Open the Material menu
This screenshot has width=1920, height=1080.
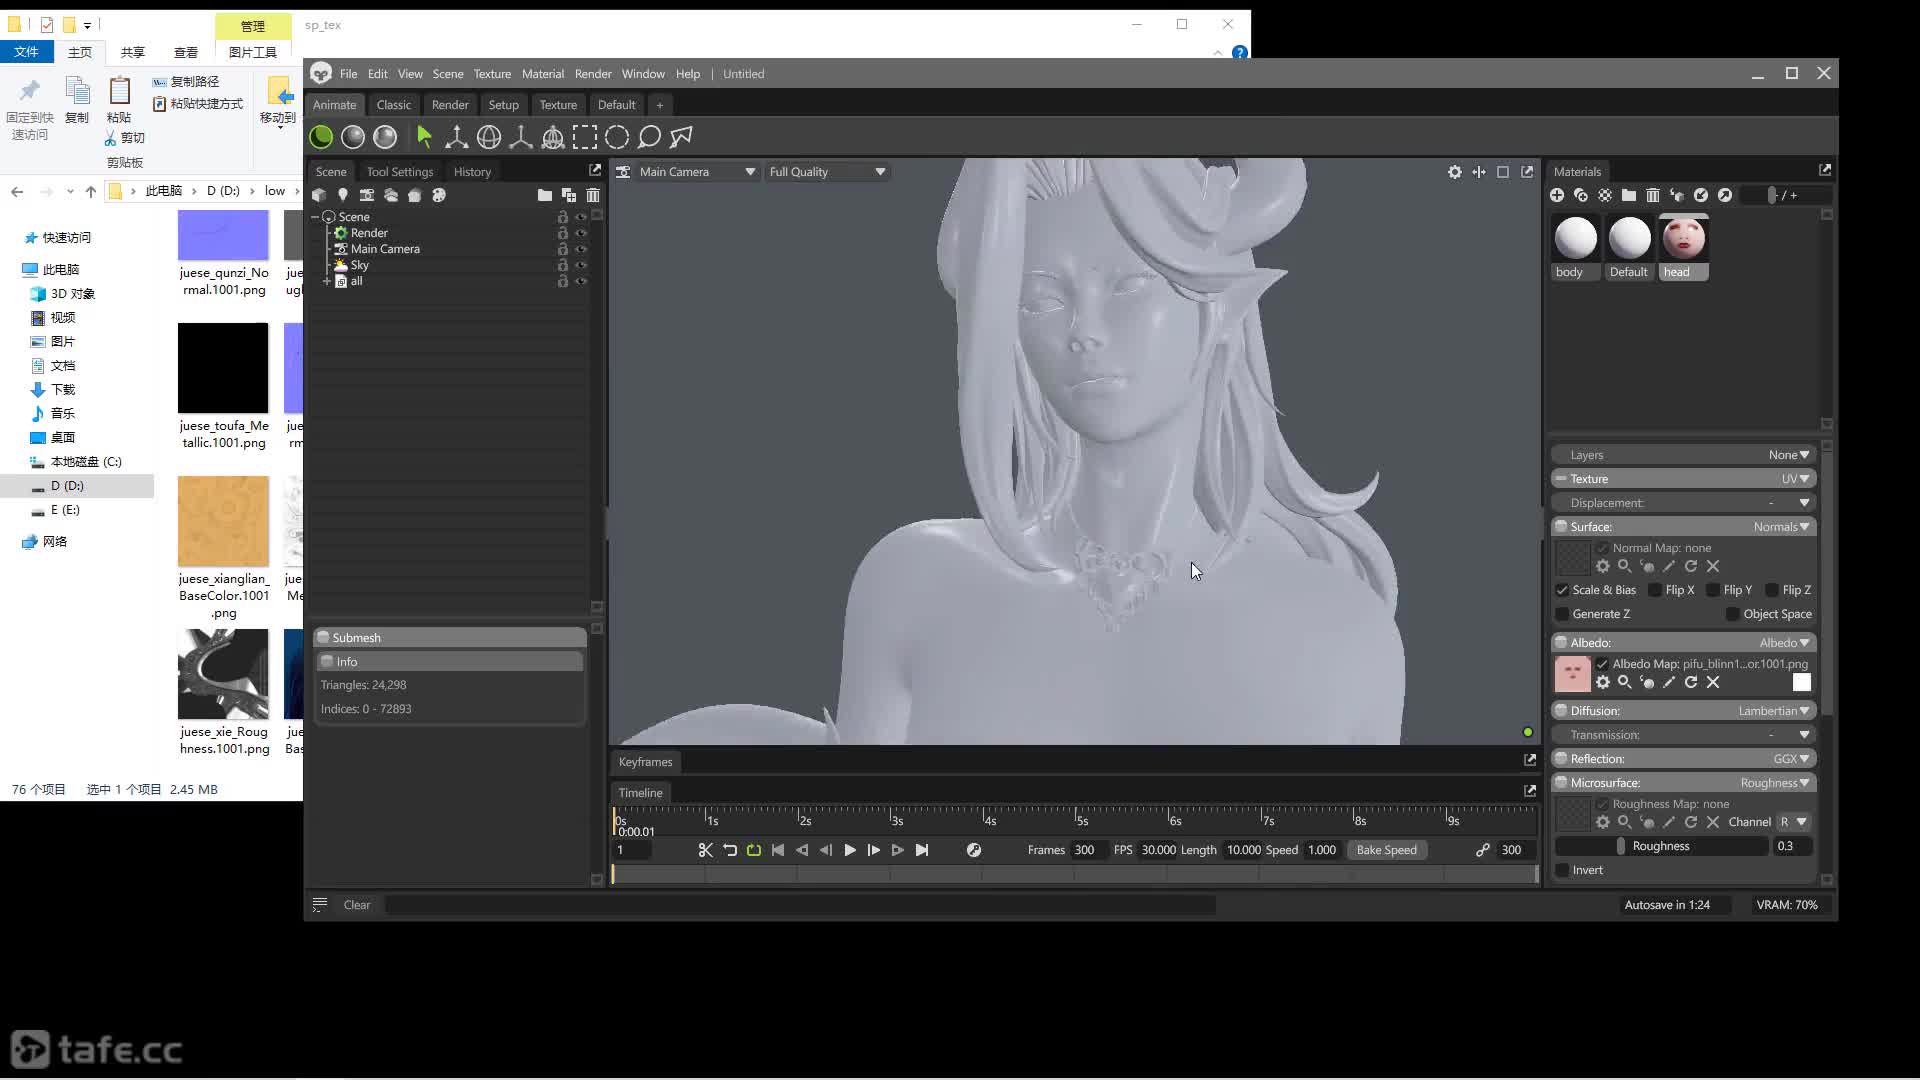click(542, 74)
